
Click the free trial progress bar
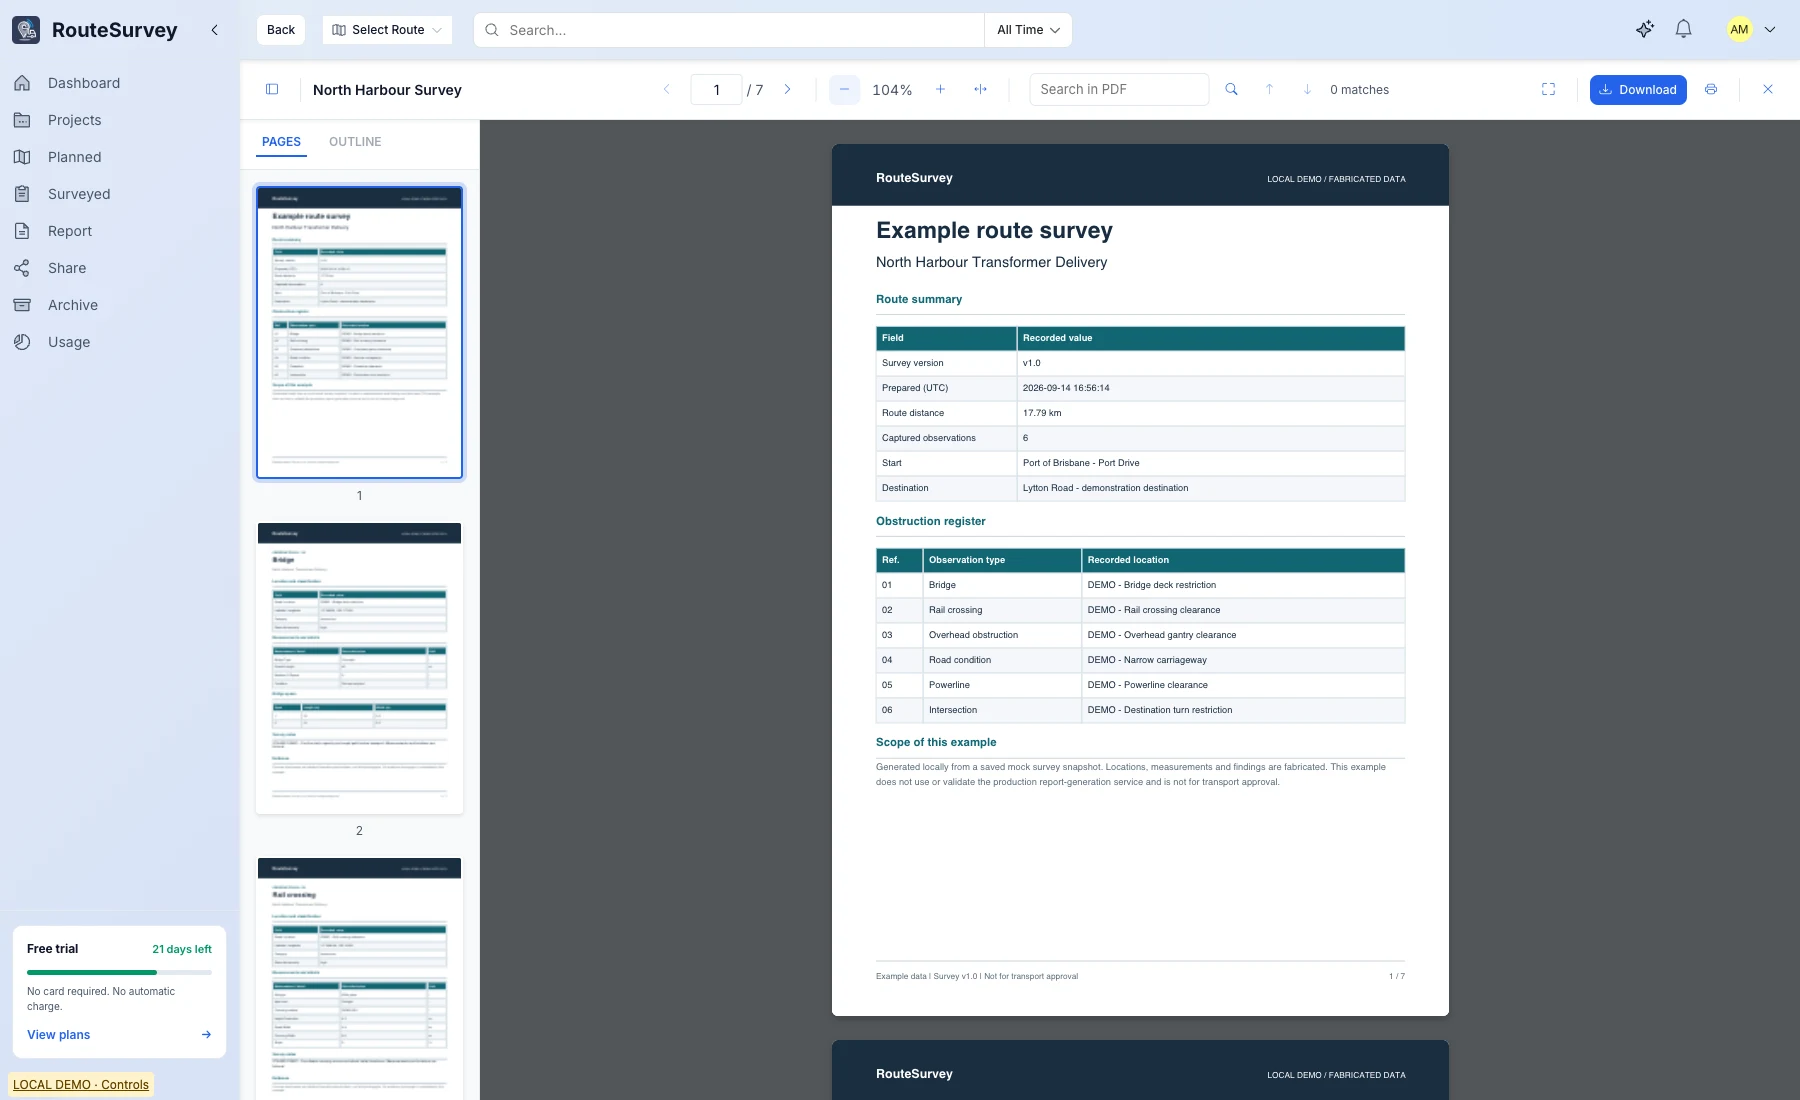pyautogui.click(x=119, y=972)
